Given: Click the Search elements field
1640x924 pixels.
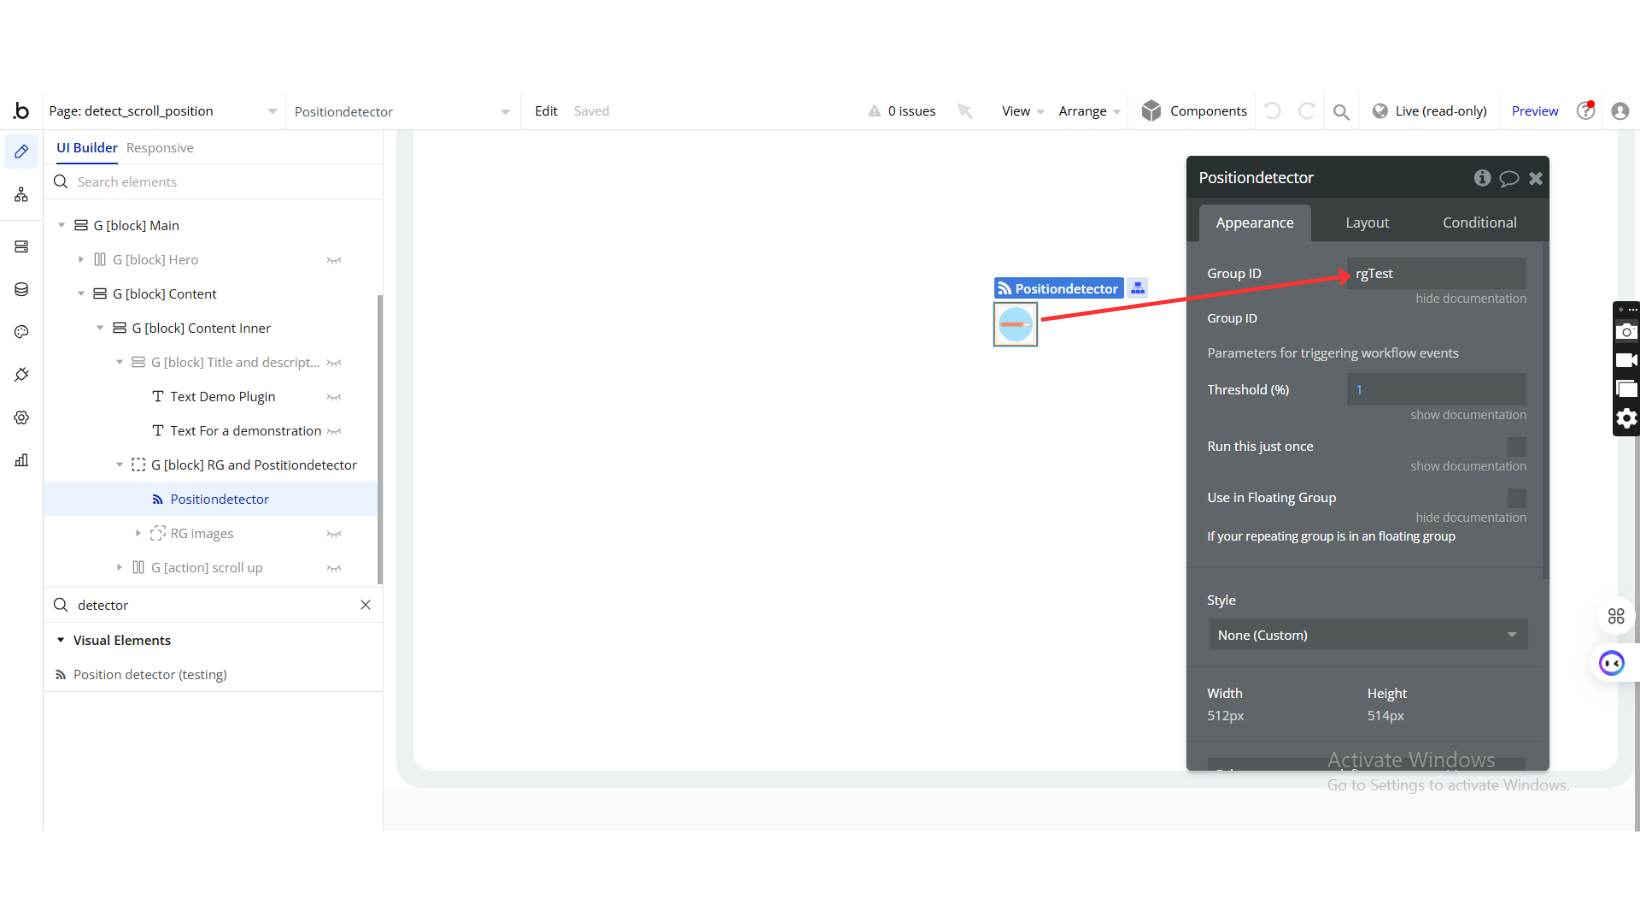Looking at the screenshot, I should click(213, 182).
